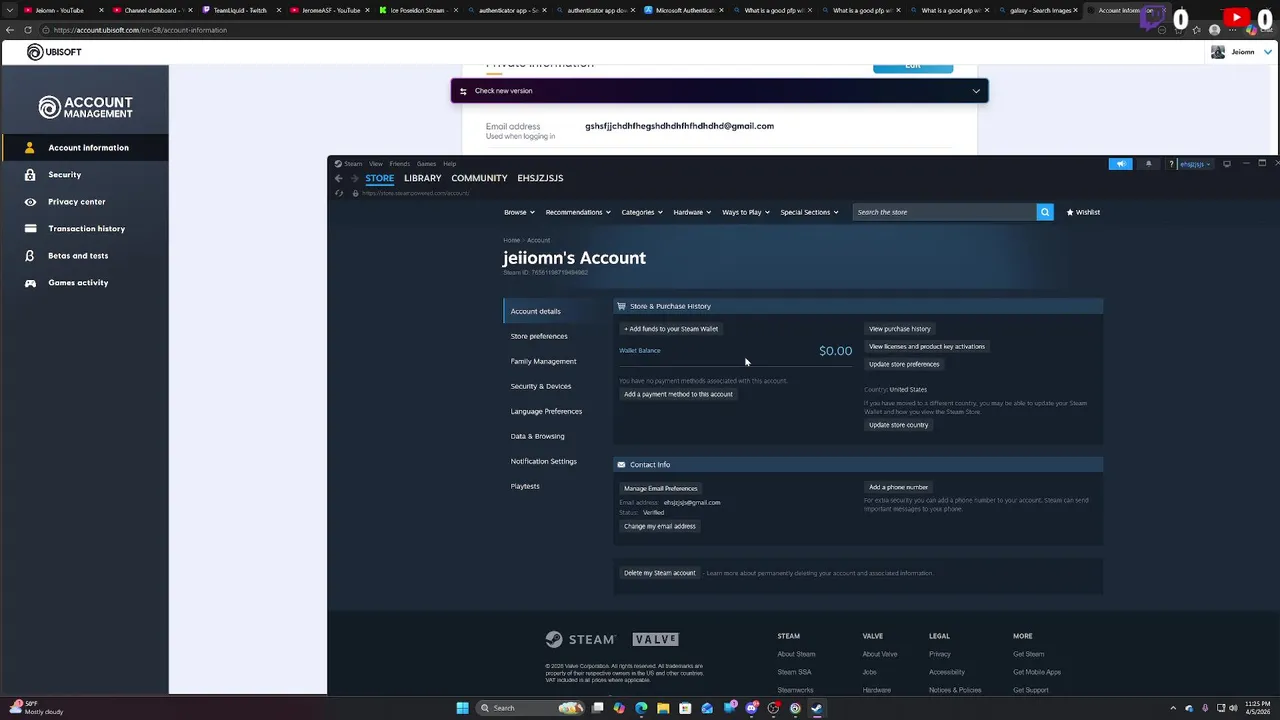Screen dimensions: 1280x720
Task: Open the Games menu in Steam
Action: point(426,164)
